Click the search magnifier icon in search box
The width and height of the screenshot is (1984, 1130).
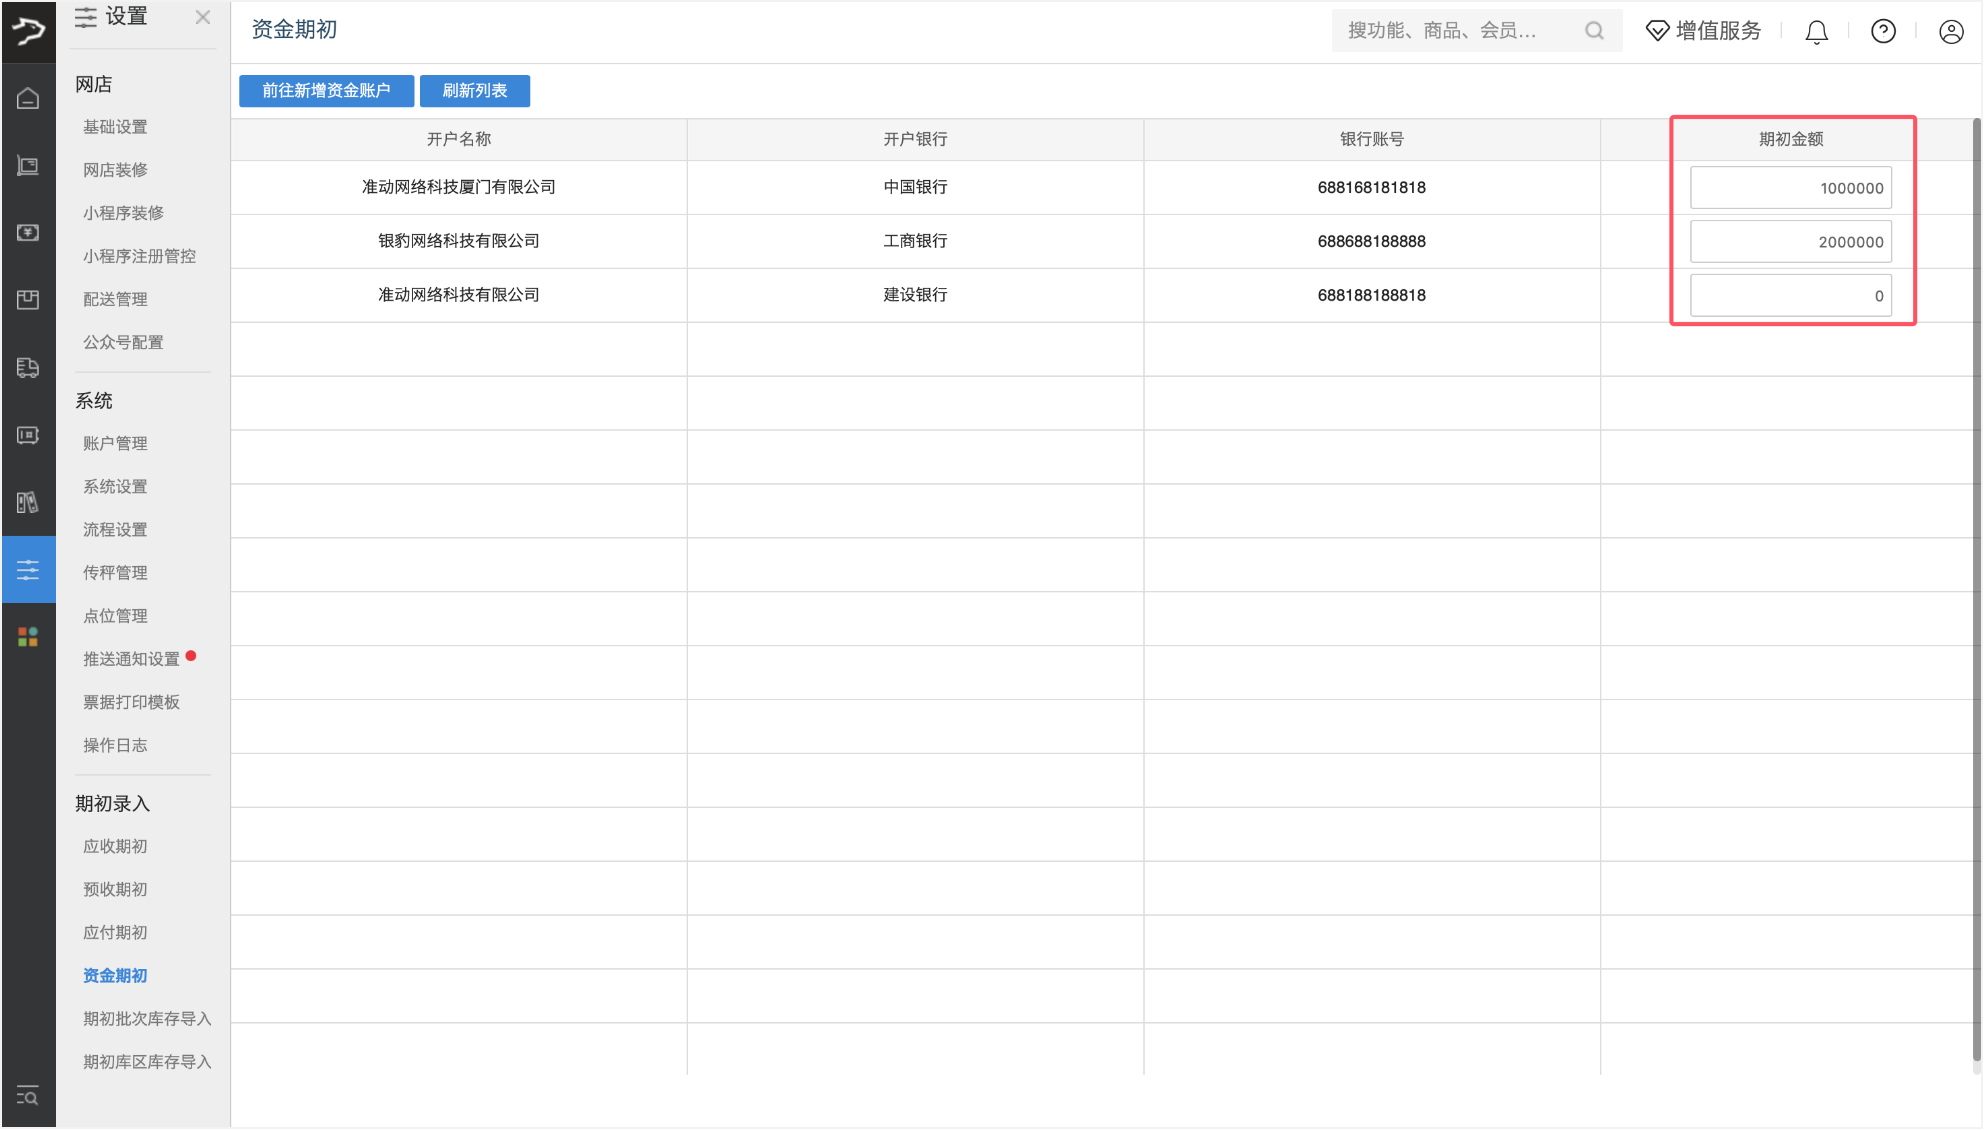coord(1594,31)
